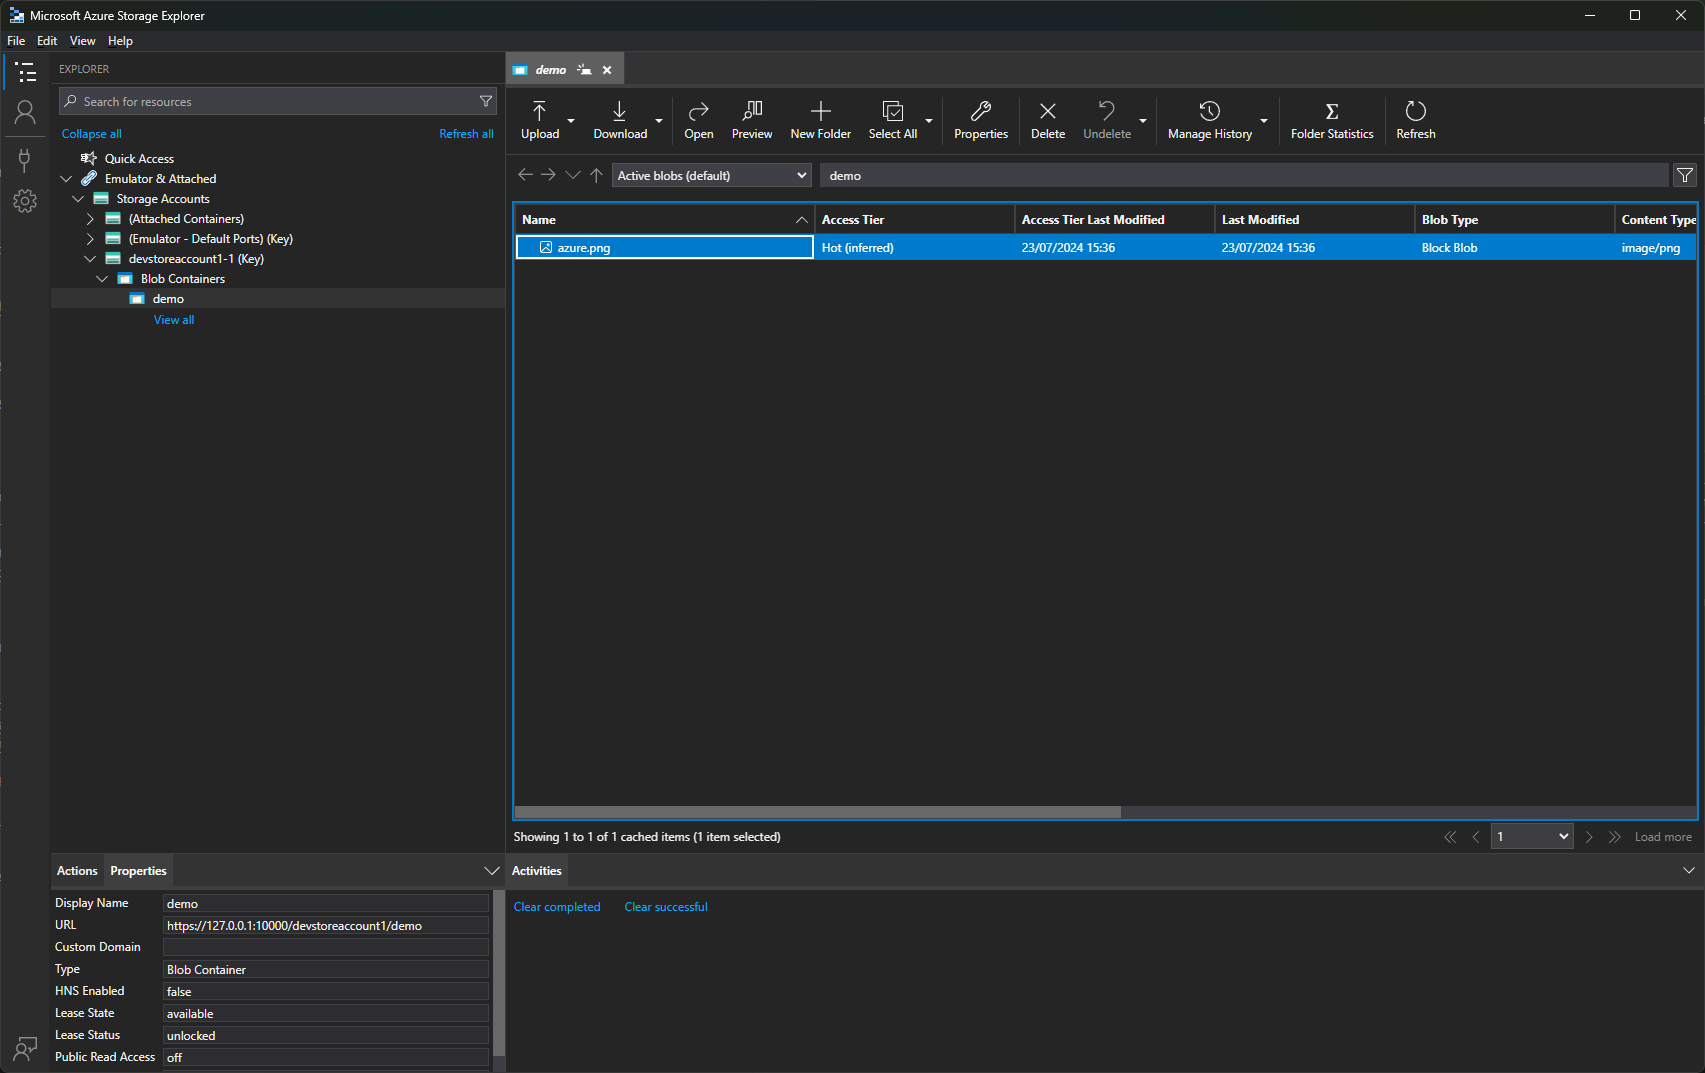Collapse the Blob Containers node
Screen dimensions: 1705x1073
pyautogui.click(x=102, y=279)
